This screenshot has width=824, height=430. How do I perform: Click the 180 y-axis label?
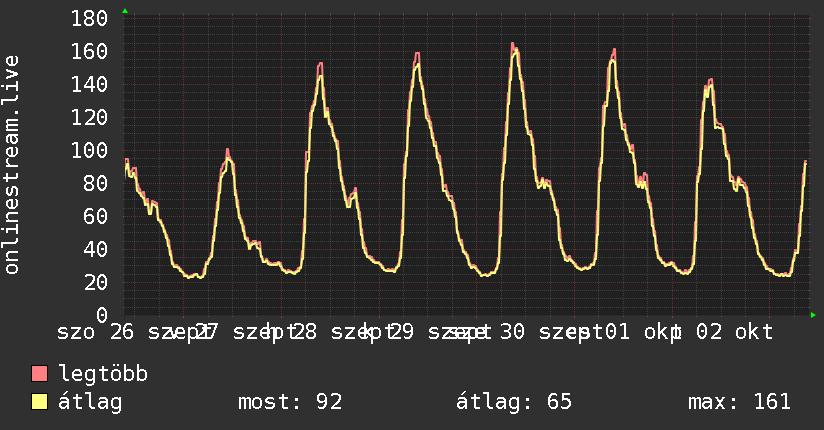pos(89,18)
